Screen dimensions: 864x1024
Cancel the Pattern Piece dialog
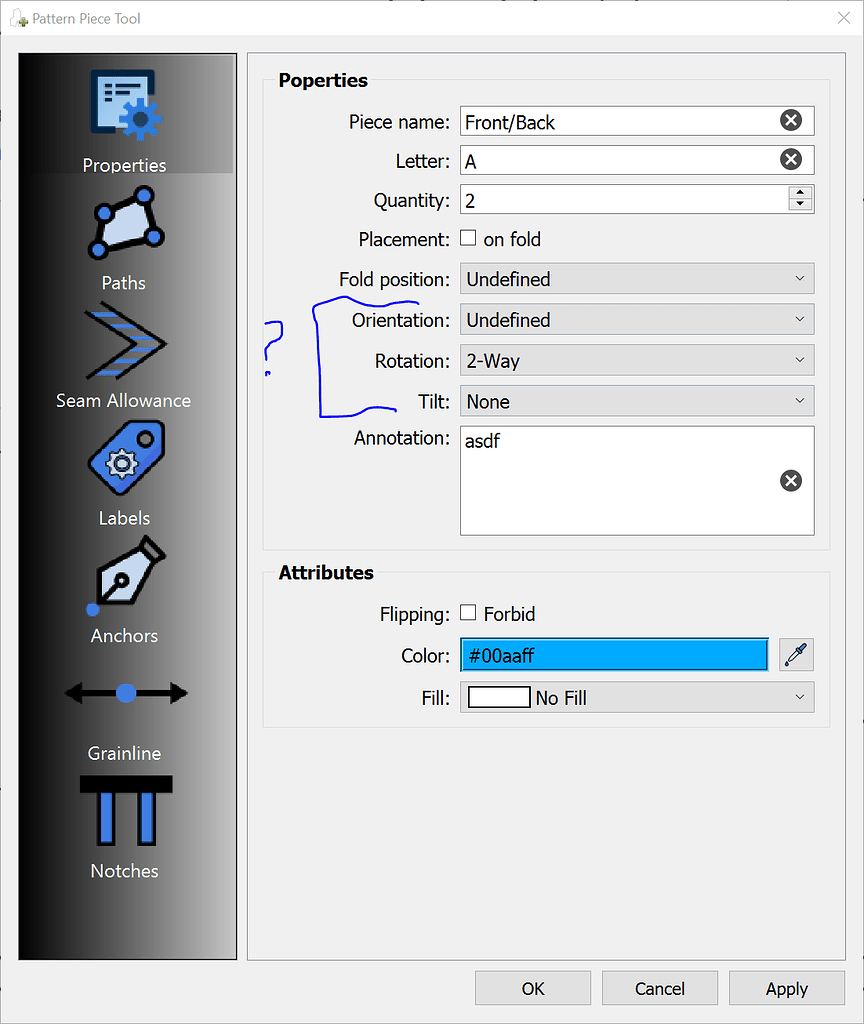[659, 988]
